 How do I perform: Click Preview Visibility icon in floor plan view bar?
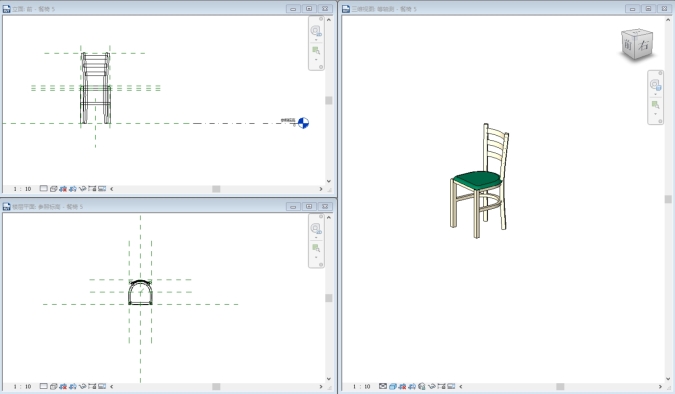click(102, 386)
